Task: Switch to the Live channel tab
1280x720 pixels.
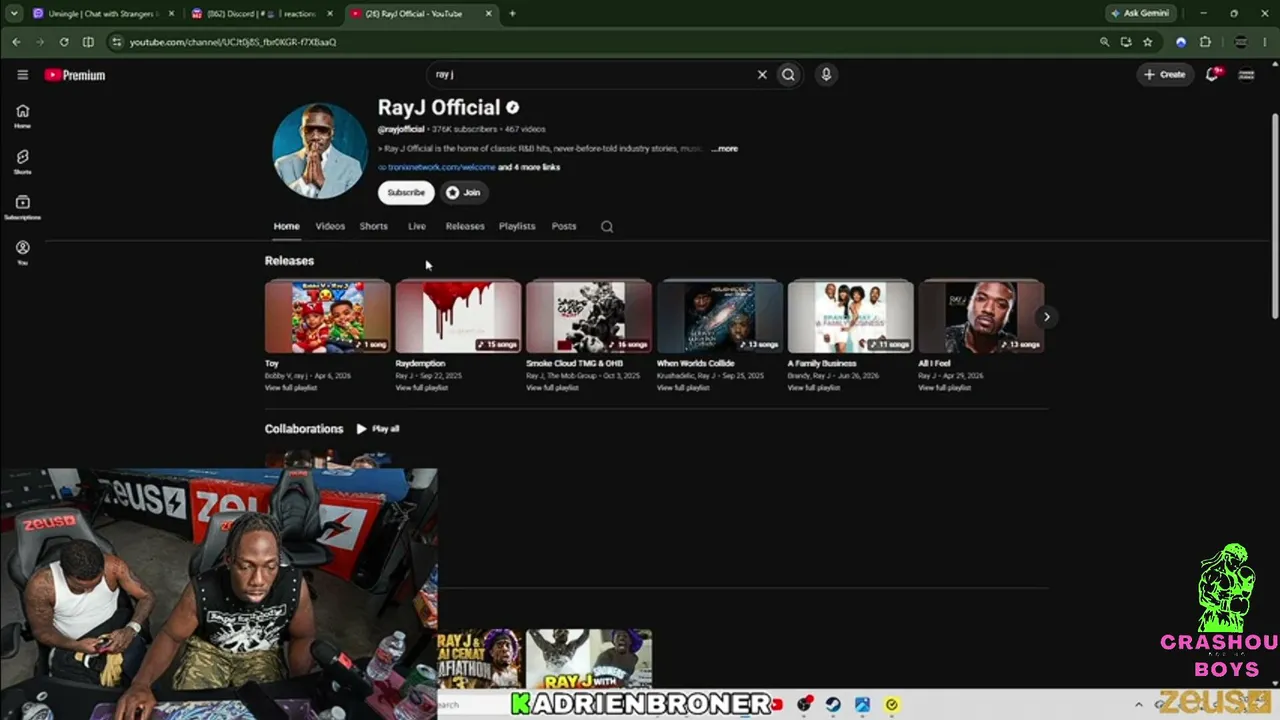Action: 417,226
